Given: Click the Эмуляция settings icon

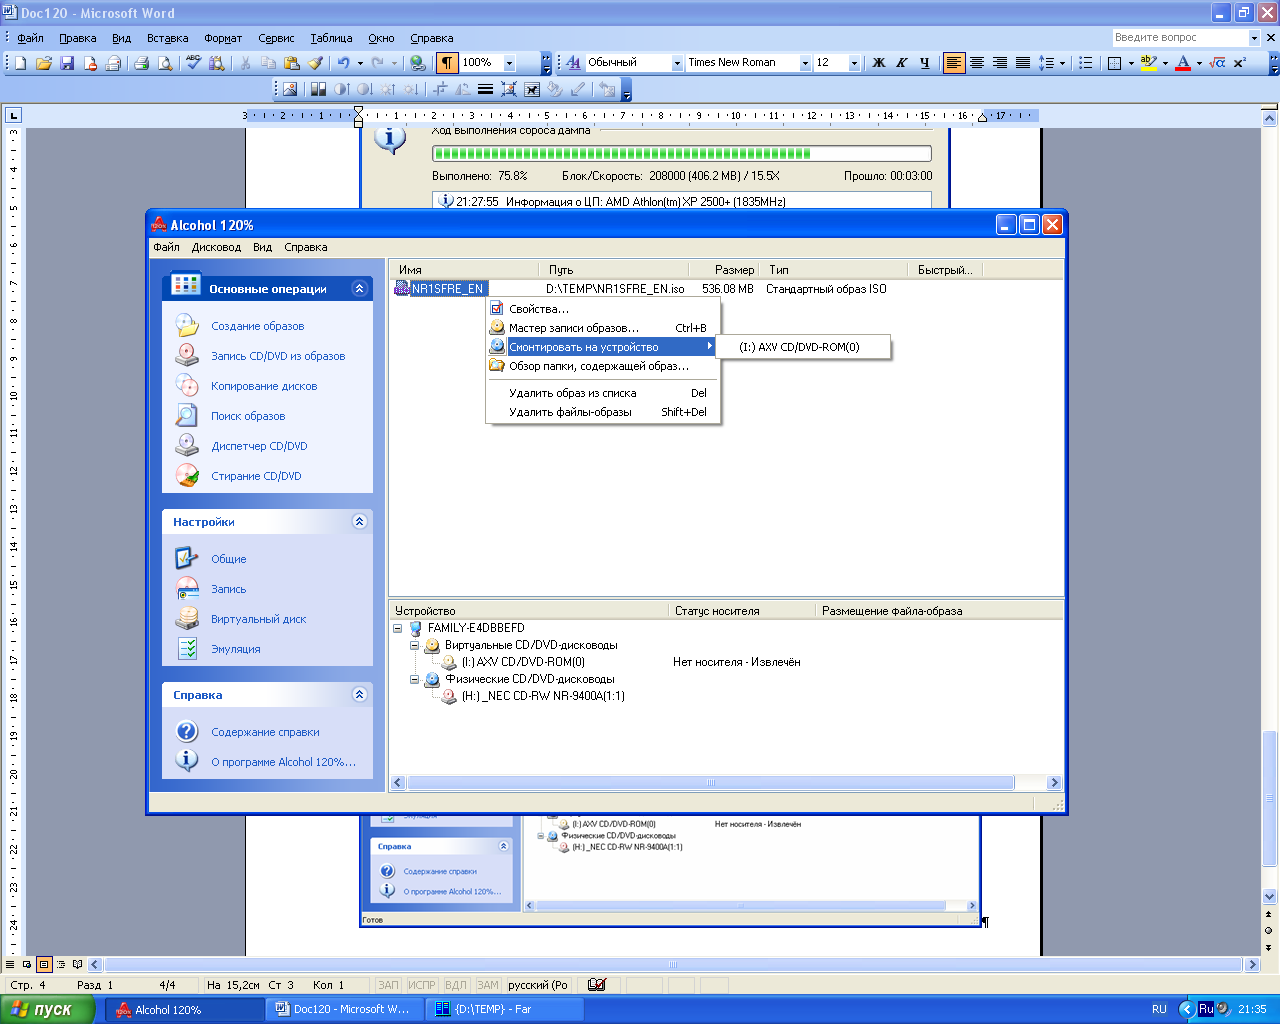Looking at the screenshot, I should tap(187, 648).
